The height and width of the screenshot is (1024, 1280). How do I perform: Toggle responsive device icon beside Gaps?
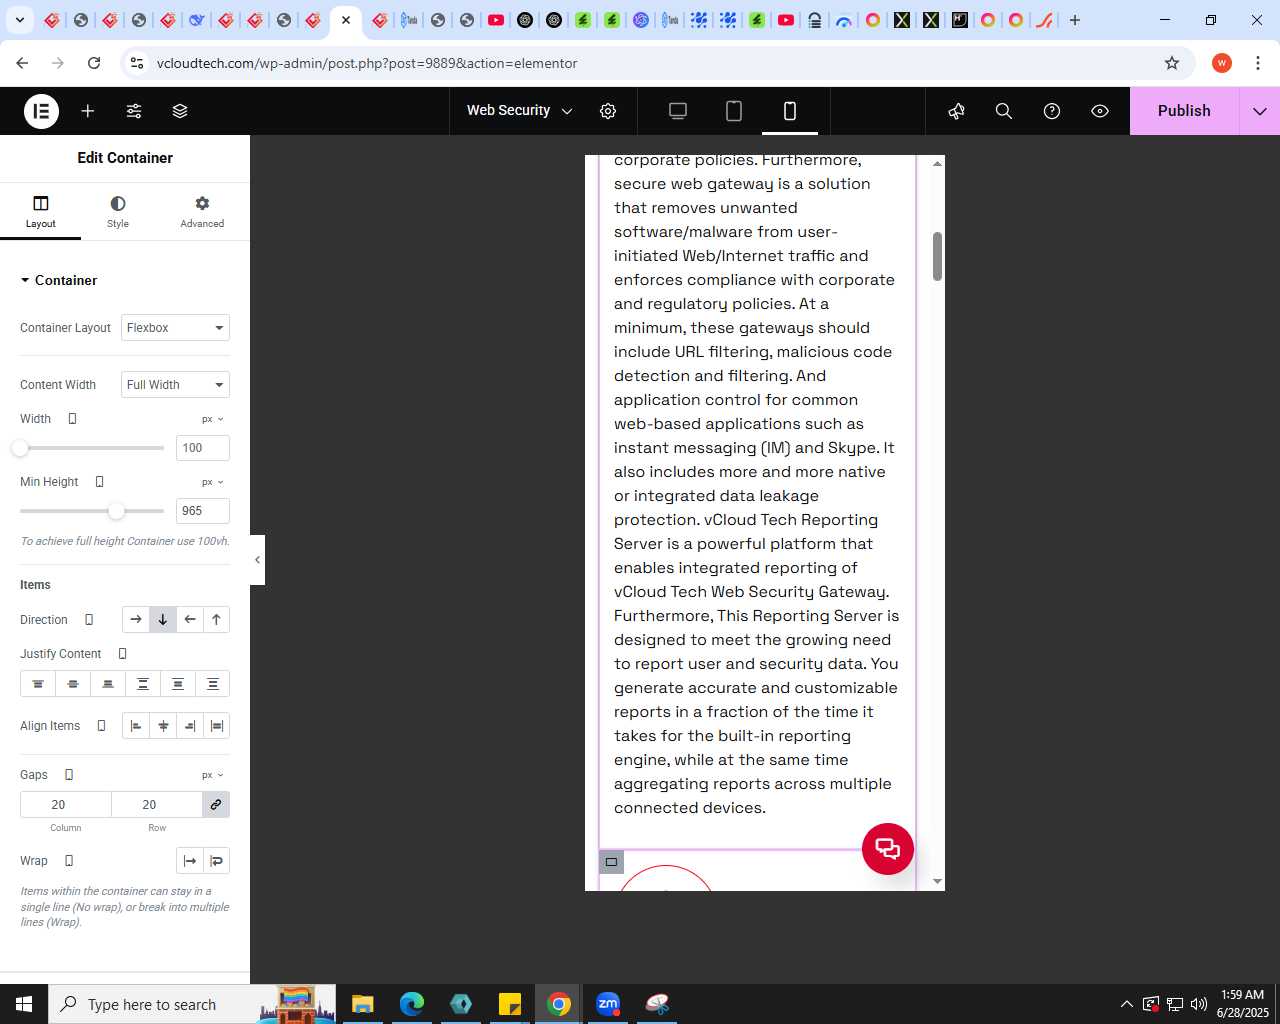[x=69, y=775]
